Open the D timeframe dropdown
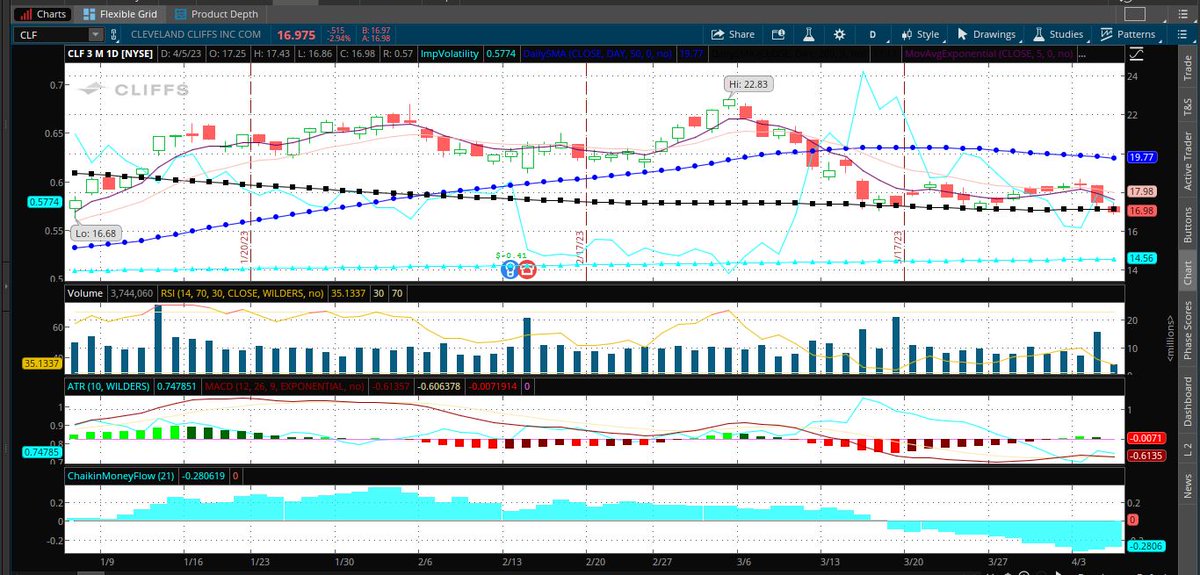Viewport: 1200px width, 575px height. click(872, 34)
